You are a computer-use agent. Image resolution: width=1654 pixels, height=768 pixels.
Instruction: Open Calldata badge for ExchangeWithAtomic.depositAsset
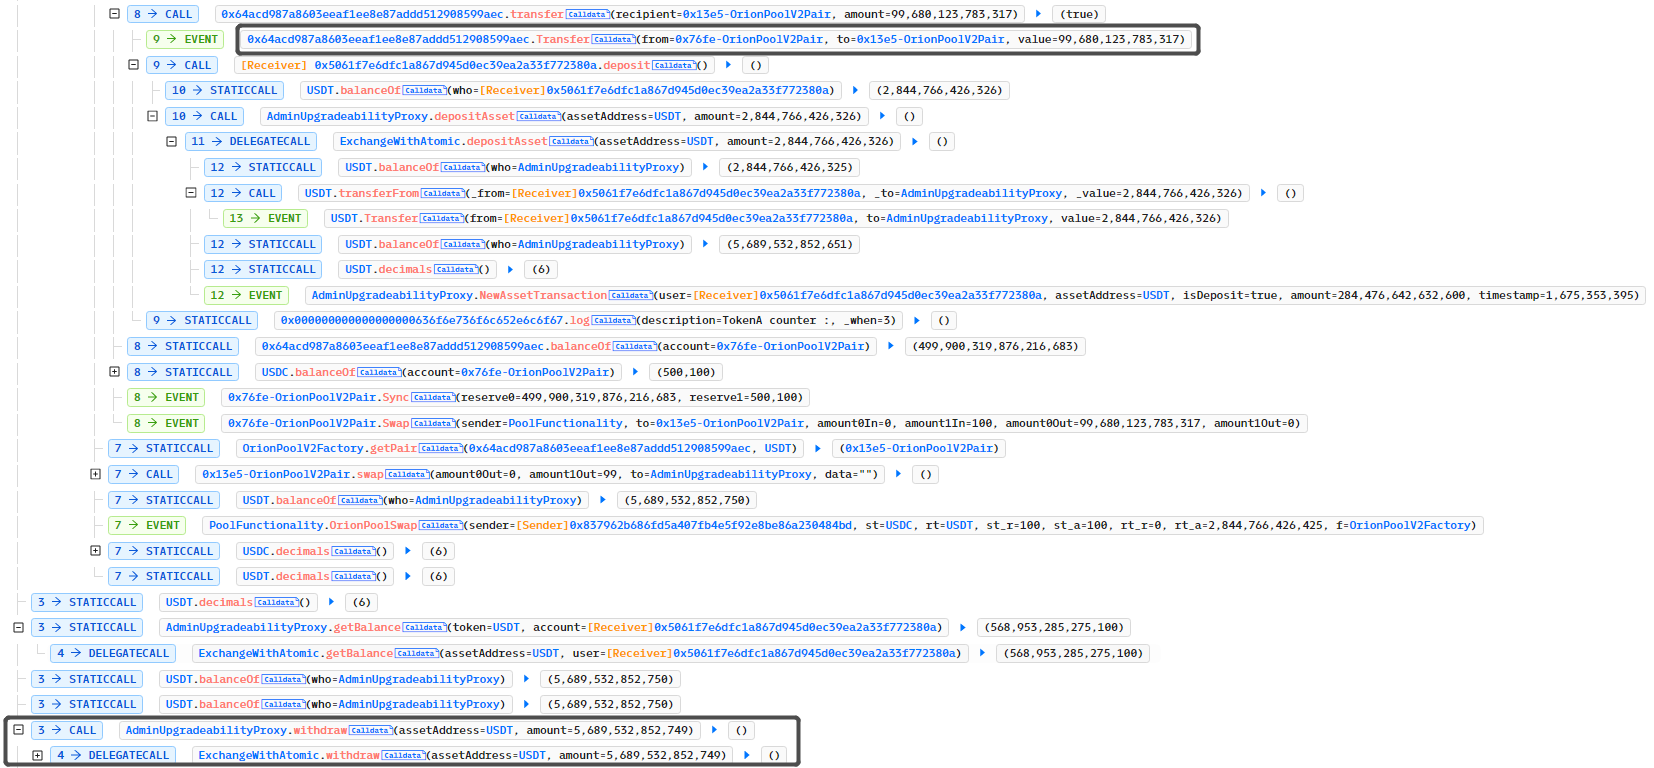pos(571,142)
